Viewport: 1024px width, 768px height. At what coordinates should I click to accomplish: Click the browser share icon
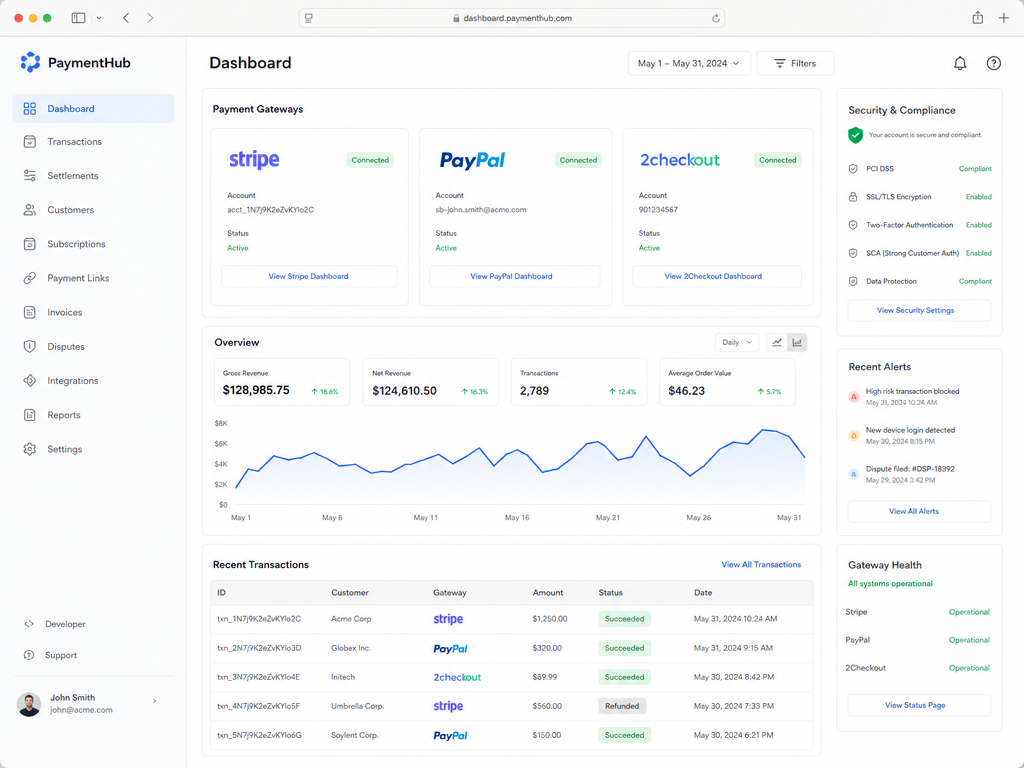pos(977,18)
